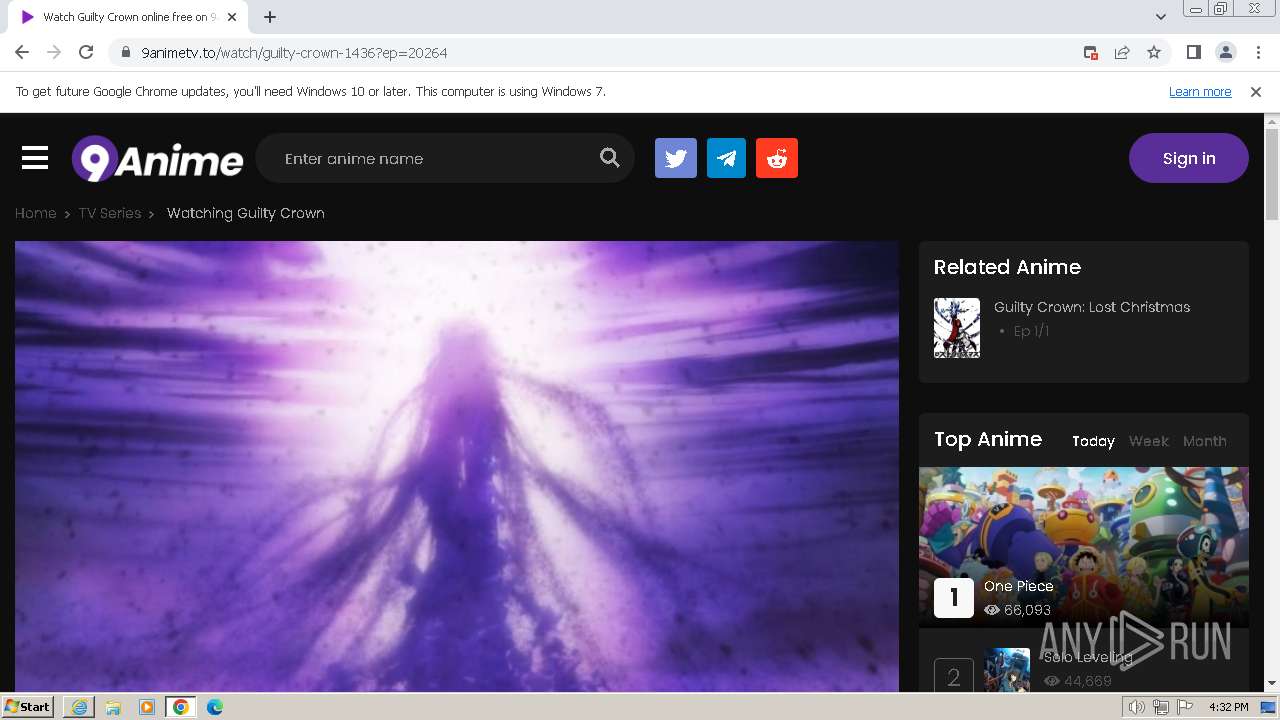Share this page icon in address bar
The width and height of the screenshot is (1280, 720).
(1122, 52)
